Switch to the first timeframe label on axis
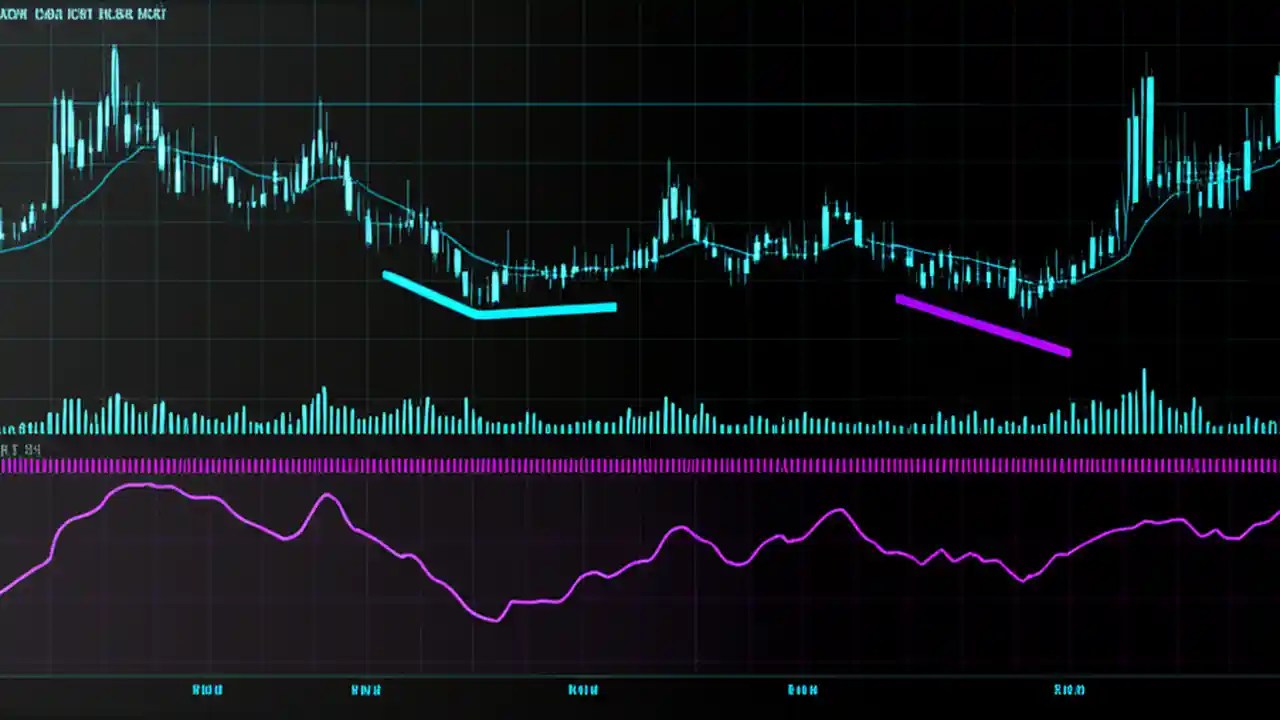 [x=207, y=689]
